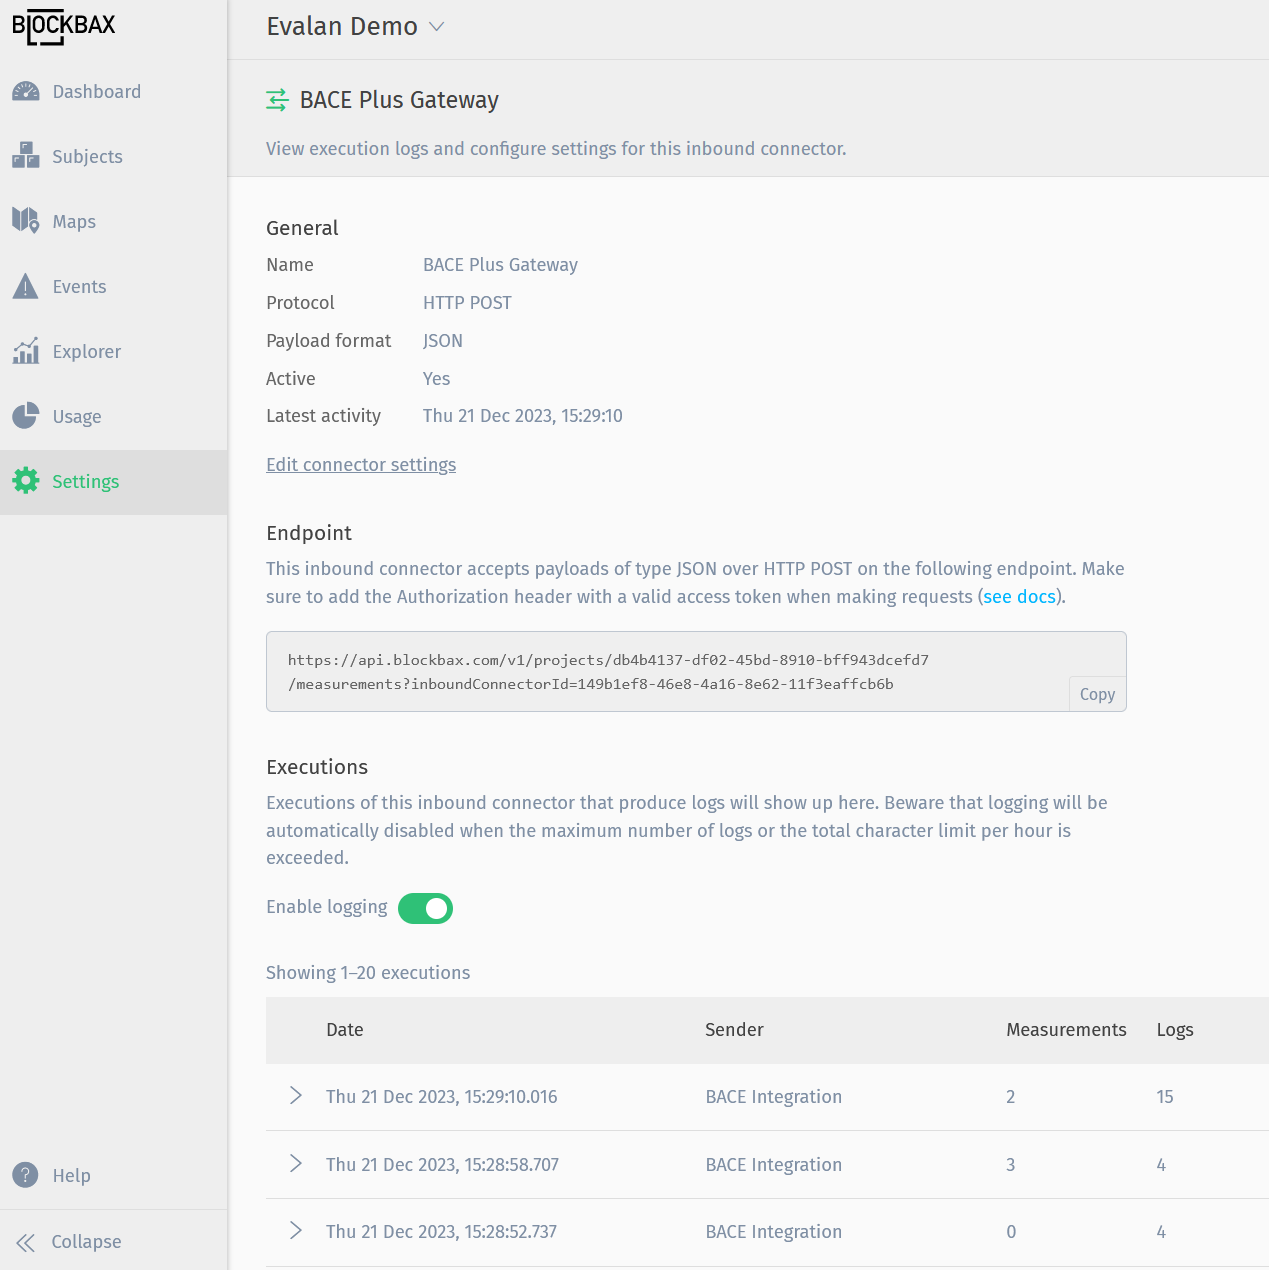Screen dimensions: 1269x1270
Task: Click the Subjects blocks icon
Action: click(26, 156)
